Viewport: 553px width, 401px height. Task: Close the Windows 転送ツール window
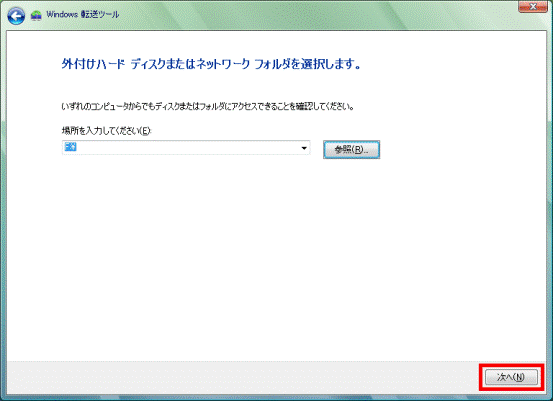(x=533, y=6)
